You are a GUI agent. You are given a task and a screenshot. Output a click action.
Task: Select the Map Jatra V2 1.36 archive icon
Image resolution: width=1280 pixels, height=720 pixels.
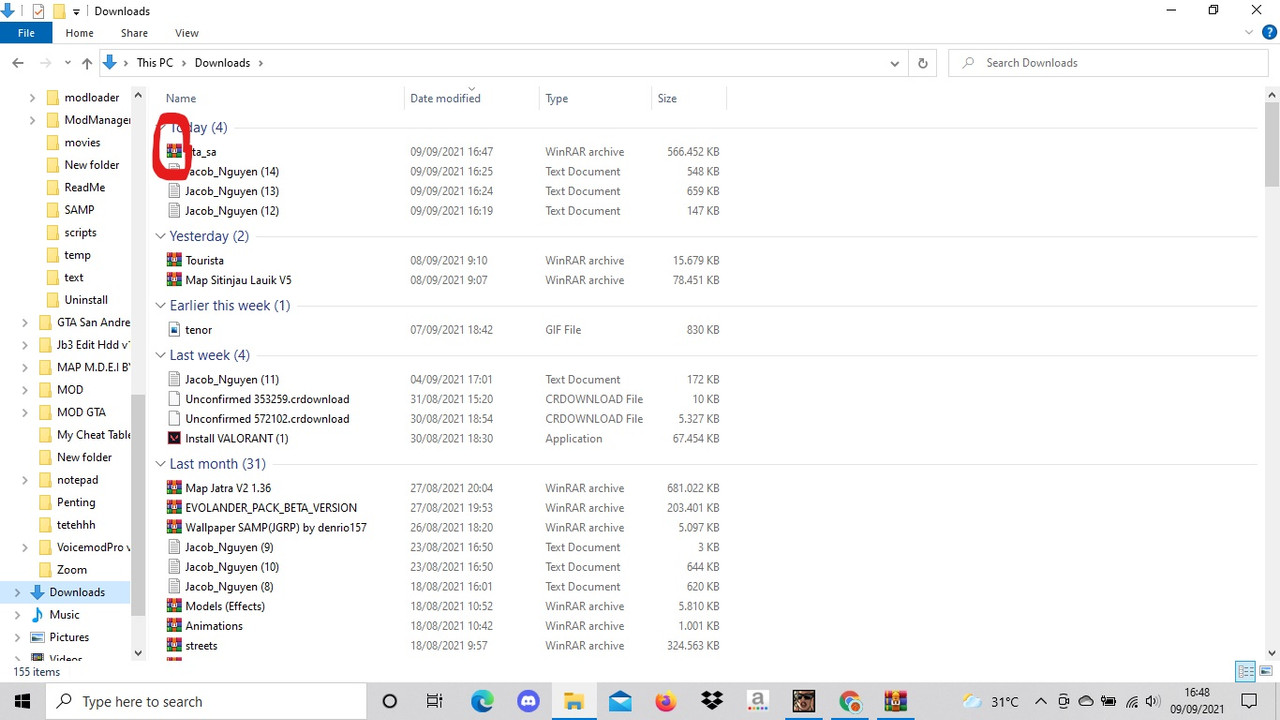point(175,488)
